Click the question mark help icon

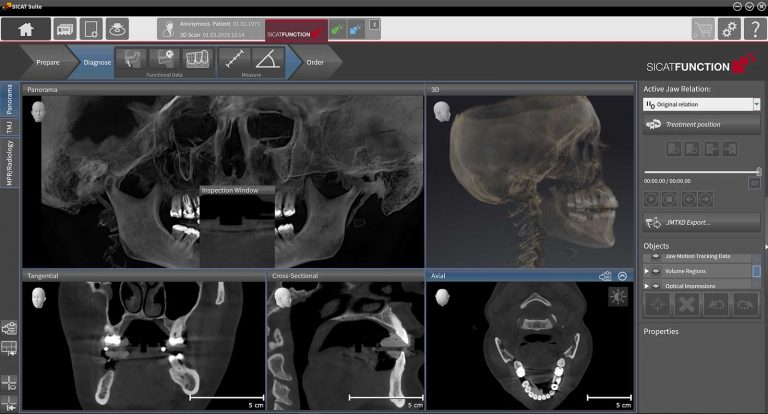(754, 29)
